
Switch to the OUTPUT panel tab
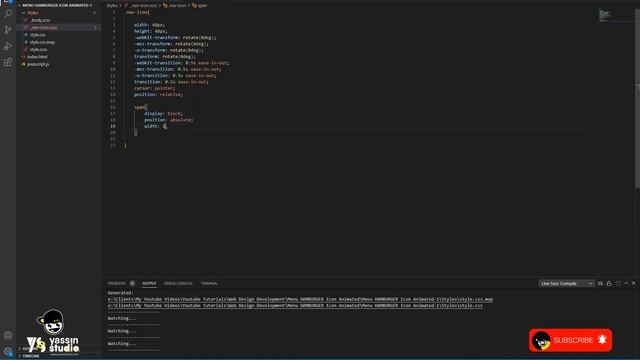click(149, 283)
